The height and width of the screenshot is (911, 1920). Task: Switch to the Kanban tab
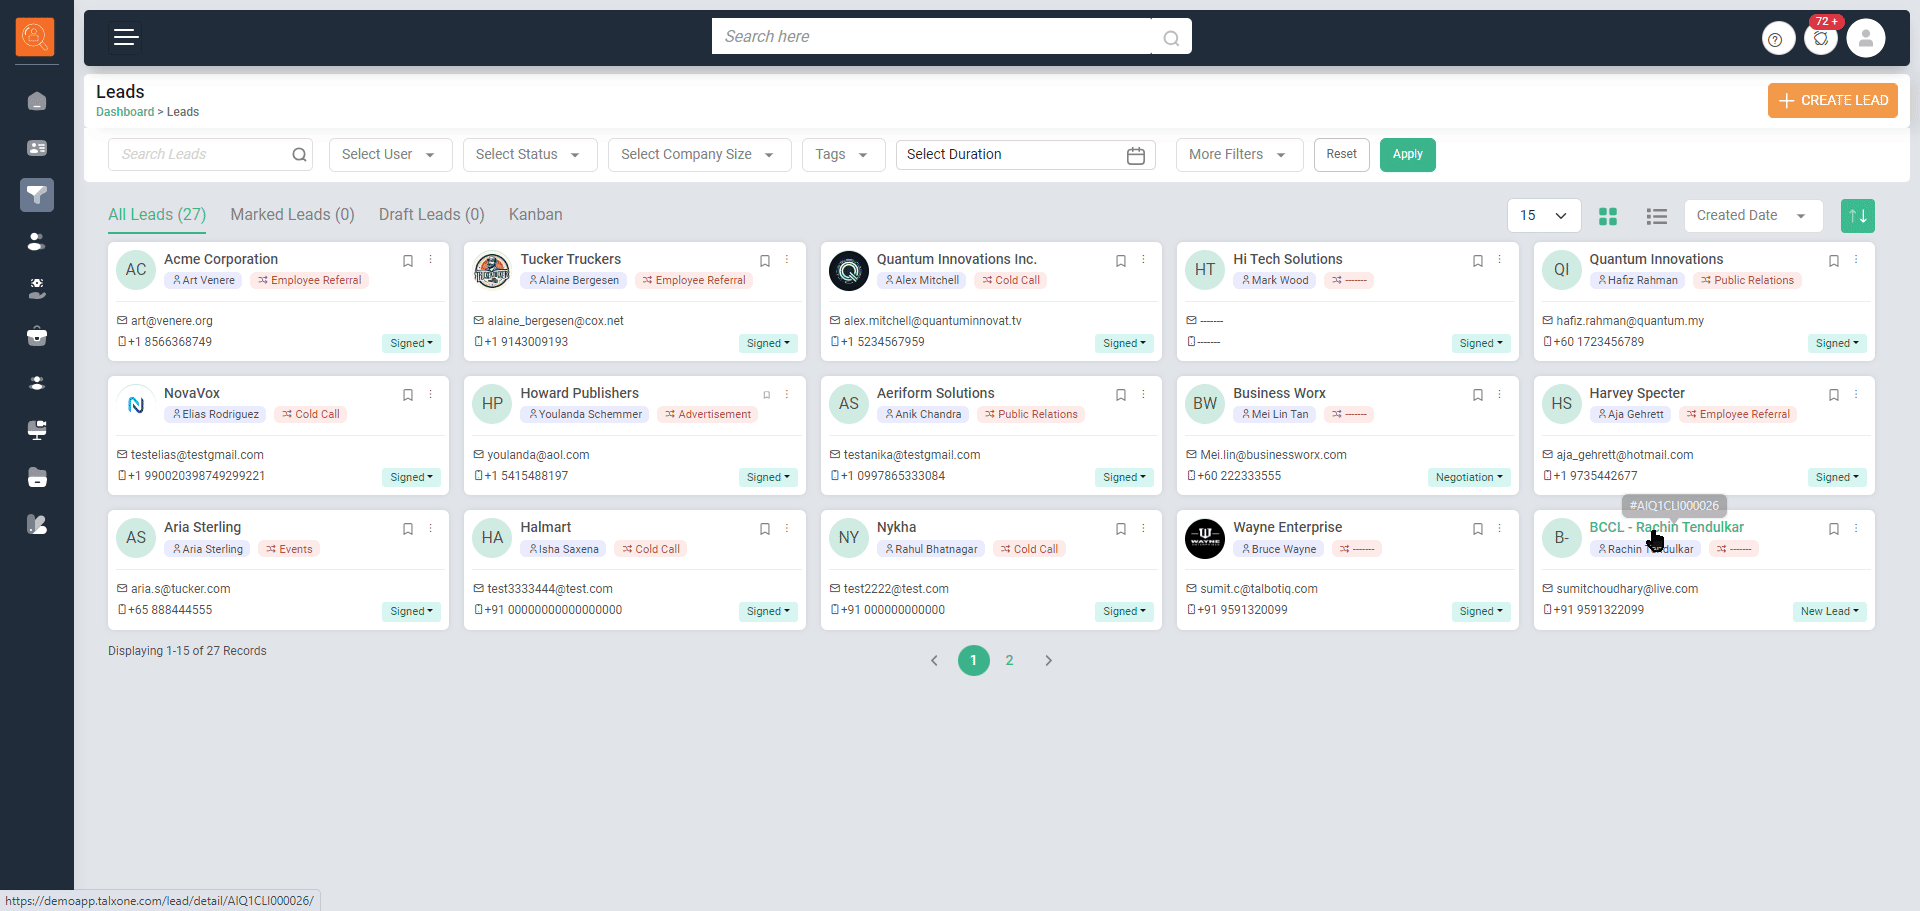535,215
